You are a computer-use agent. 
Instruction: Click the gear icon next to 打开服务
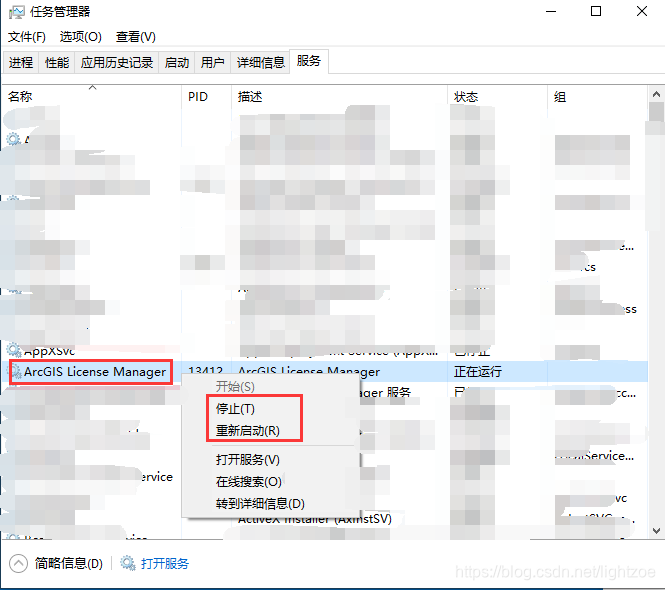pos(128,563)
